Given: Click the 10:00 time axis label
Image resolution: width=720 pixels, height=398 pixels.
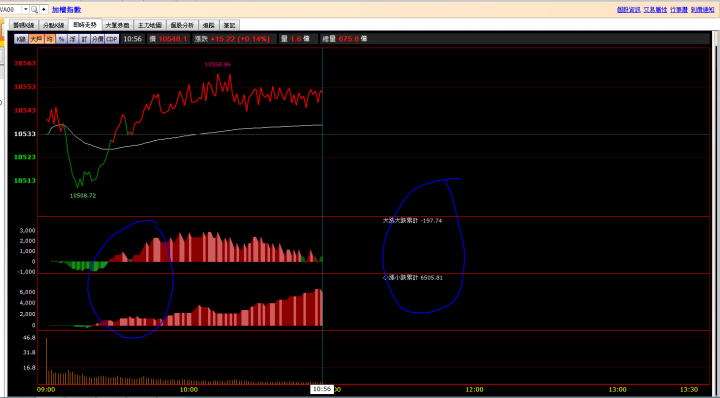Looking at the screenshot, I should pyautogui.click(x=189, y=390).
